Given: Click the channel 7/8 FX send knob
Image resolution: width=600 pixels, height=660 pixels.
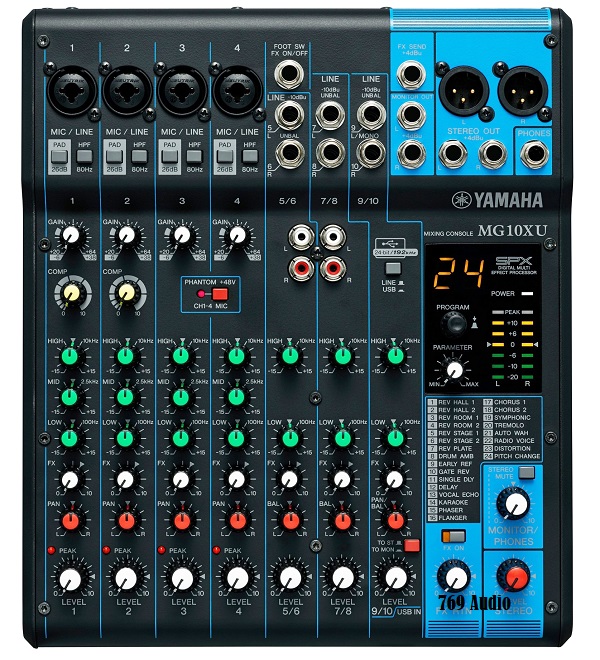Looking at the screenshot, I should tap(342, 479).
